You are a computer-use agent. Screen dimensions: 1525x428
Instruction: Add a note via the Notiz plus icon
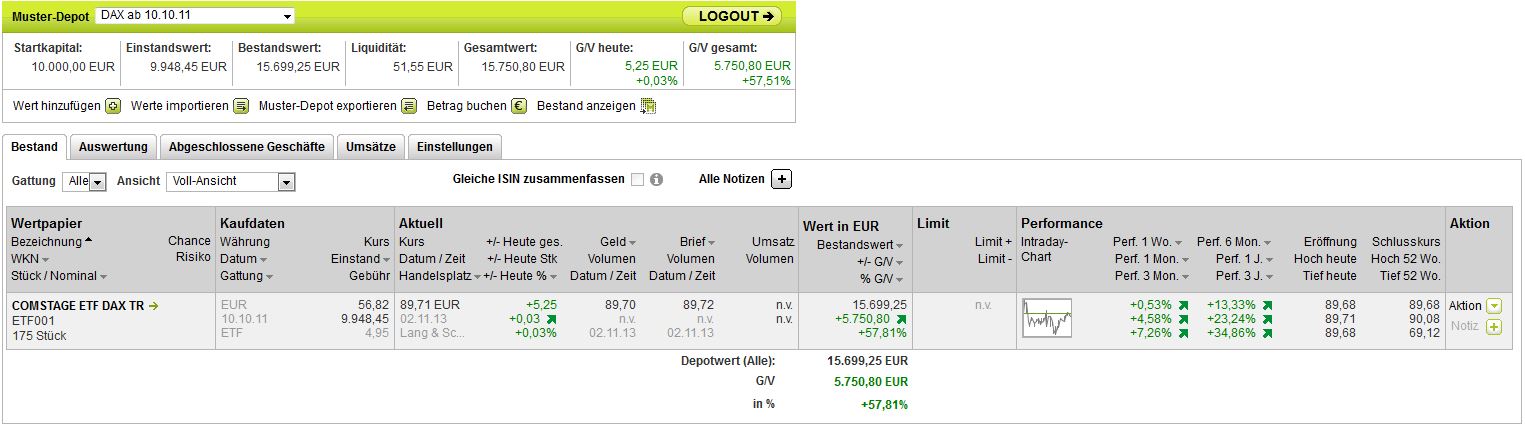coord(1494,327)
